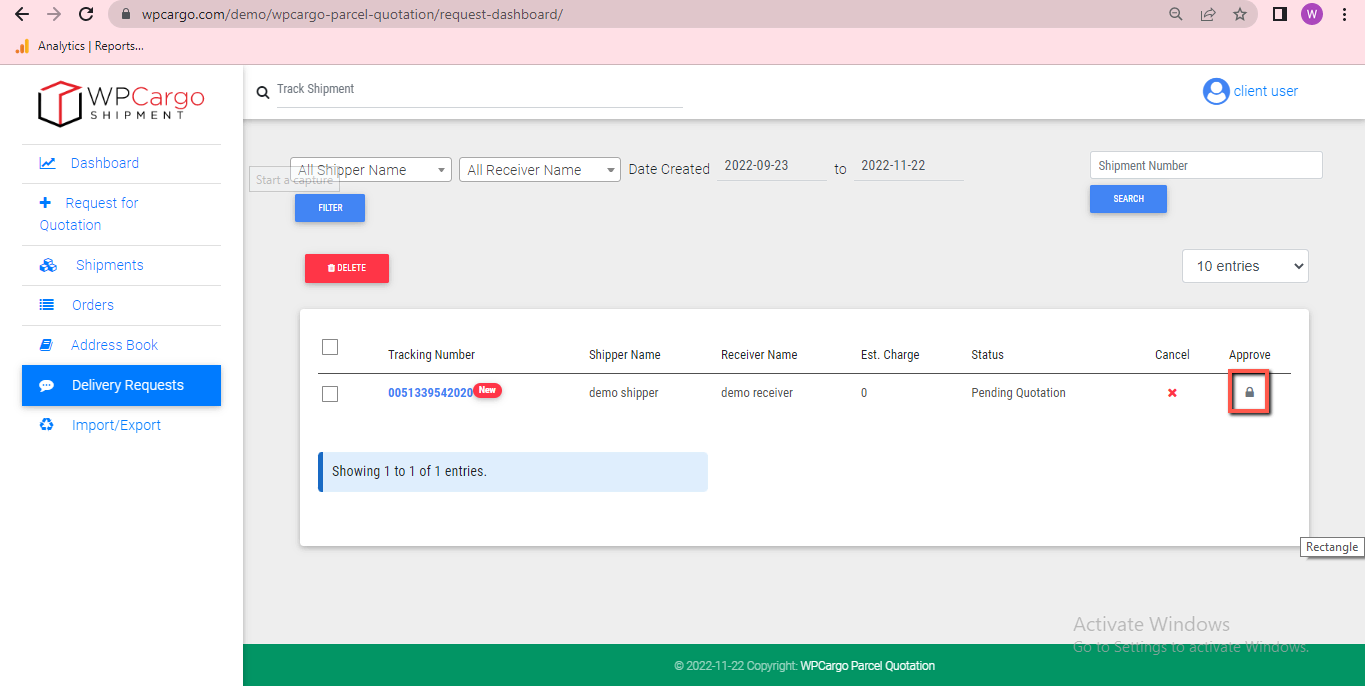Click the Status column header

(987, 355)
